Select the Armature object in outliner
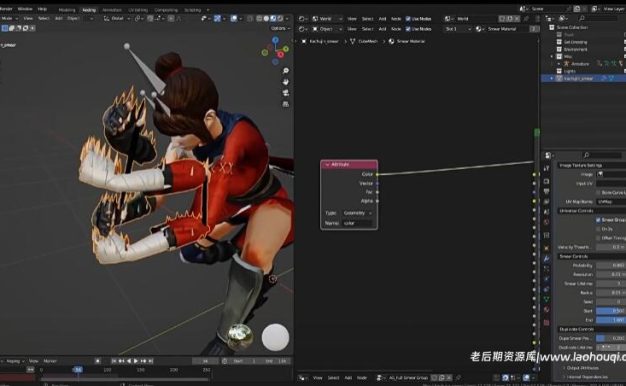626x386 pixels. pos(580,64)
